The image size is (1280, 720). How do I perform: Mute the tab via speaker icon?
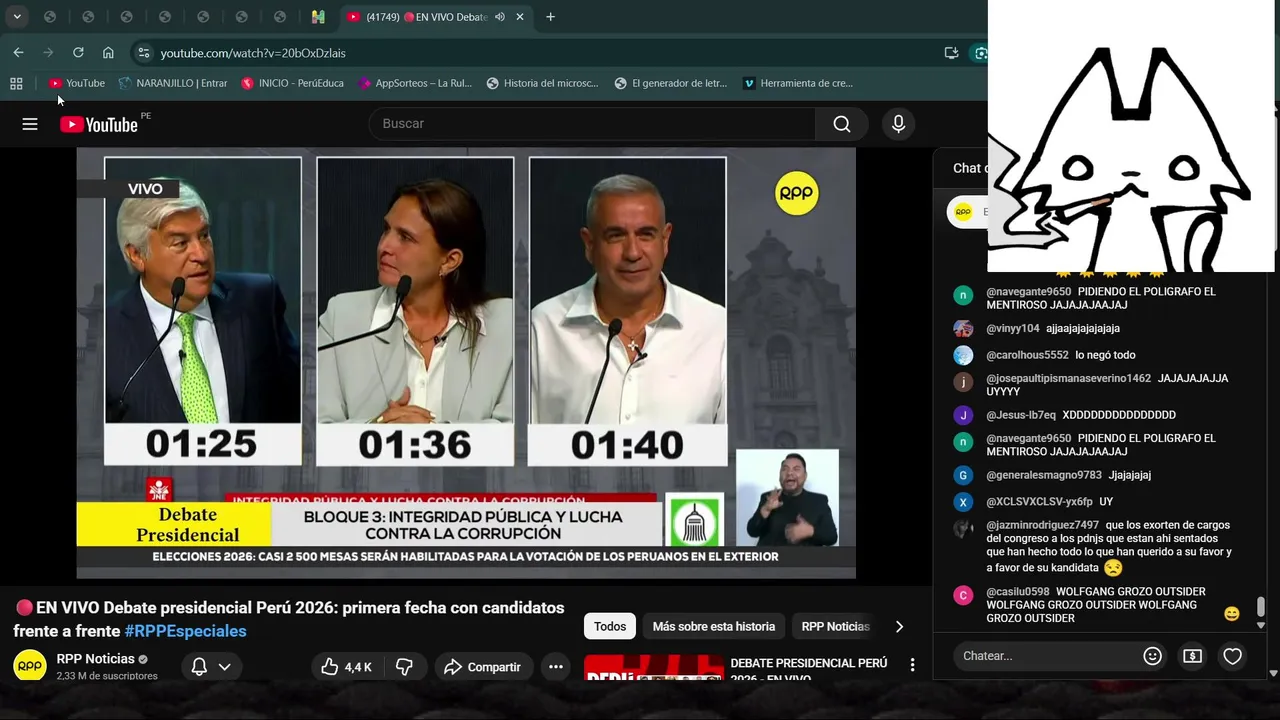500,17
